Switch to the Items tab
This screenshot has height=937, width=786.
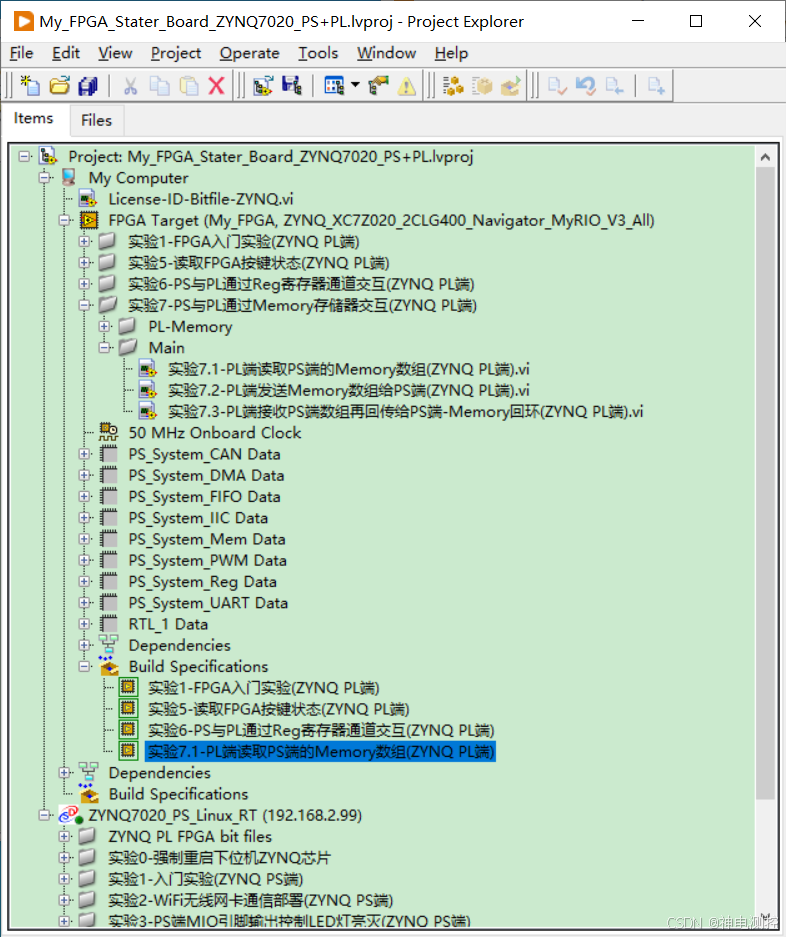click(33, 118)
